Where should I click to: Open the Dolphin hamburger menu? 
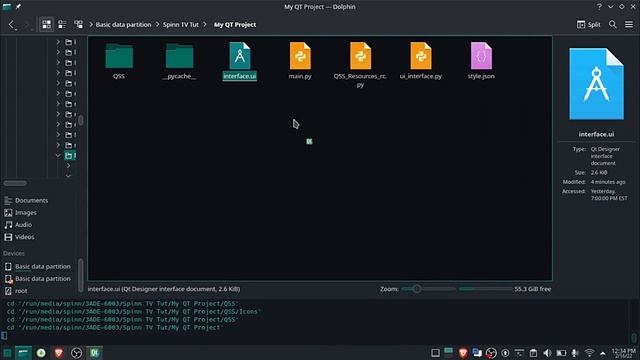click(629, 24)
